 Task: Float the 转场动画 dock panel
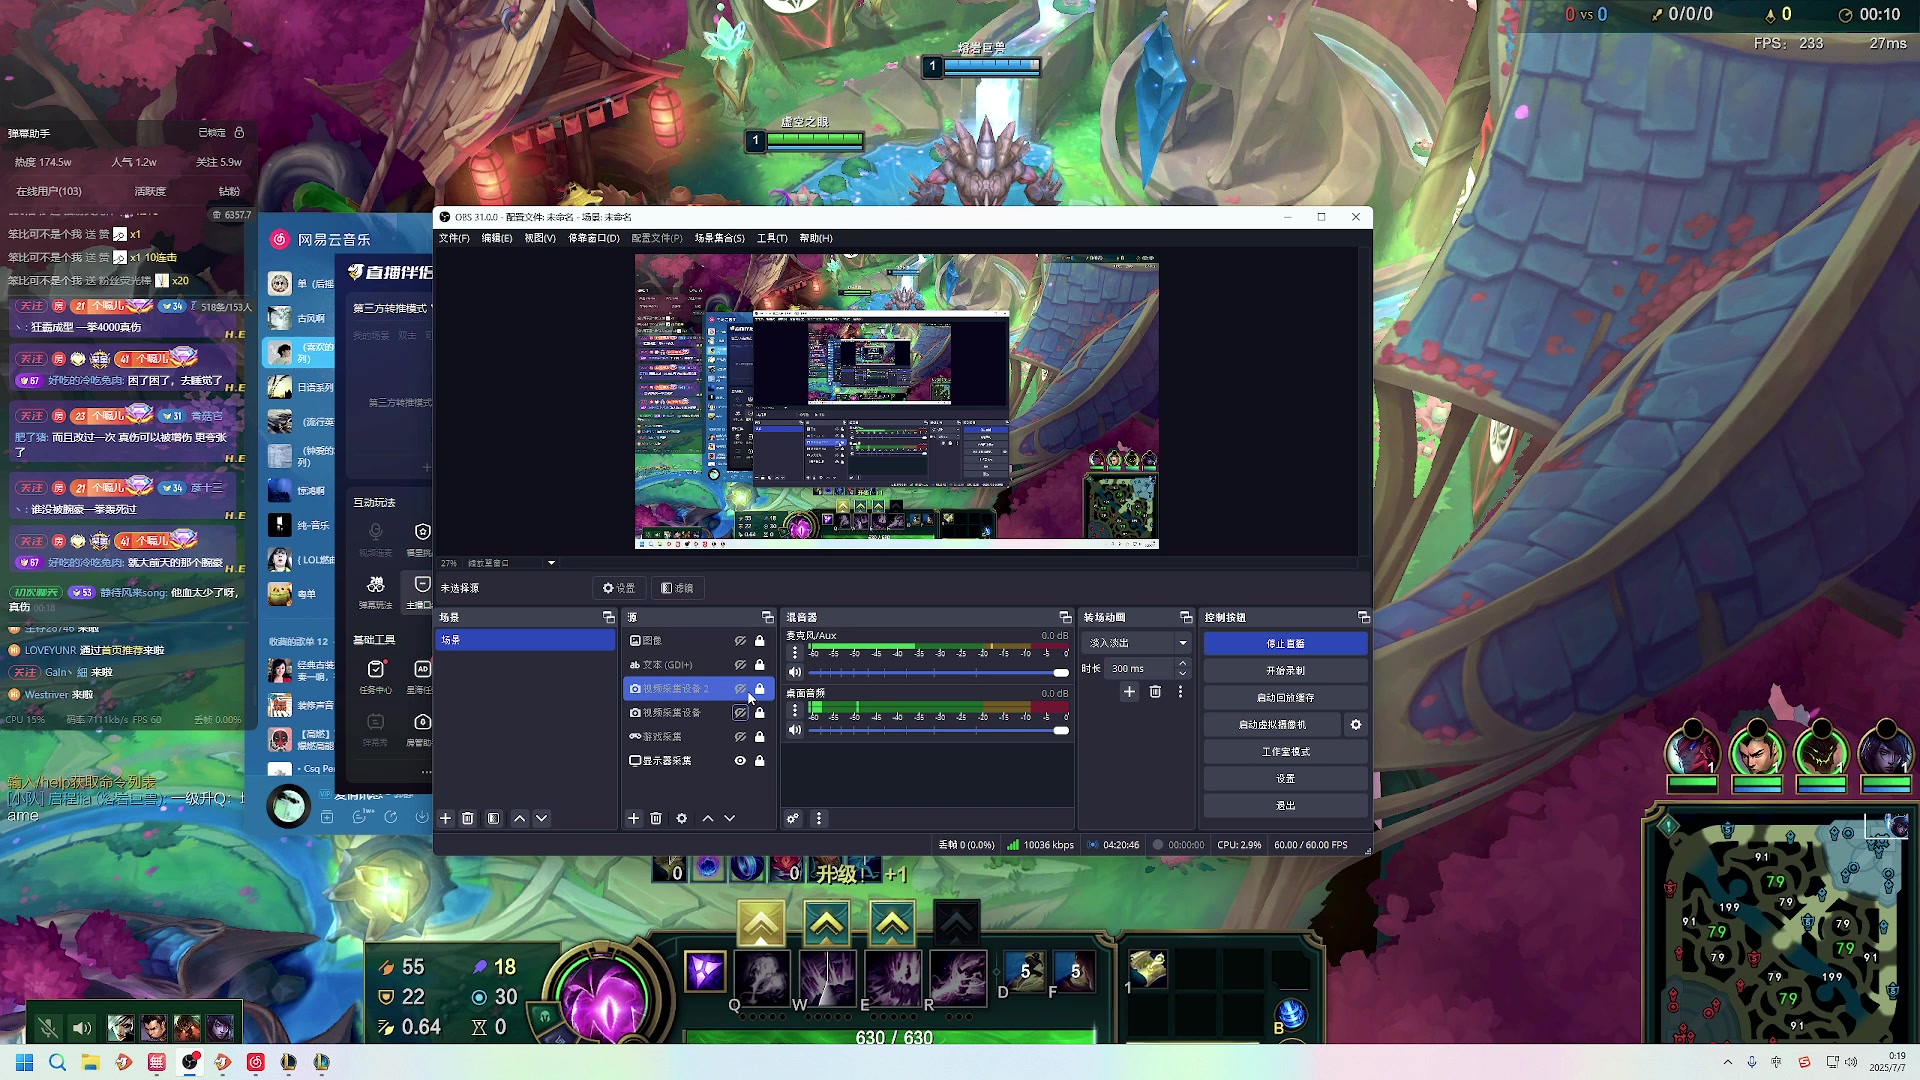click(x=1186, y=618)
